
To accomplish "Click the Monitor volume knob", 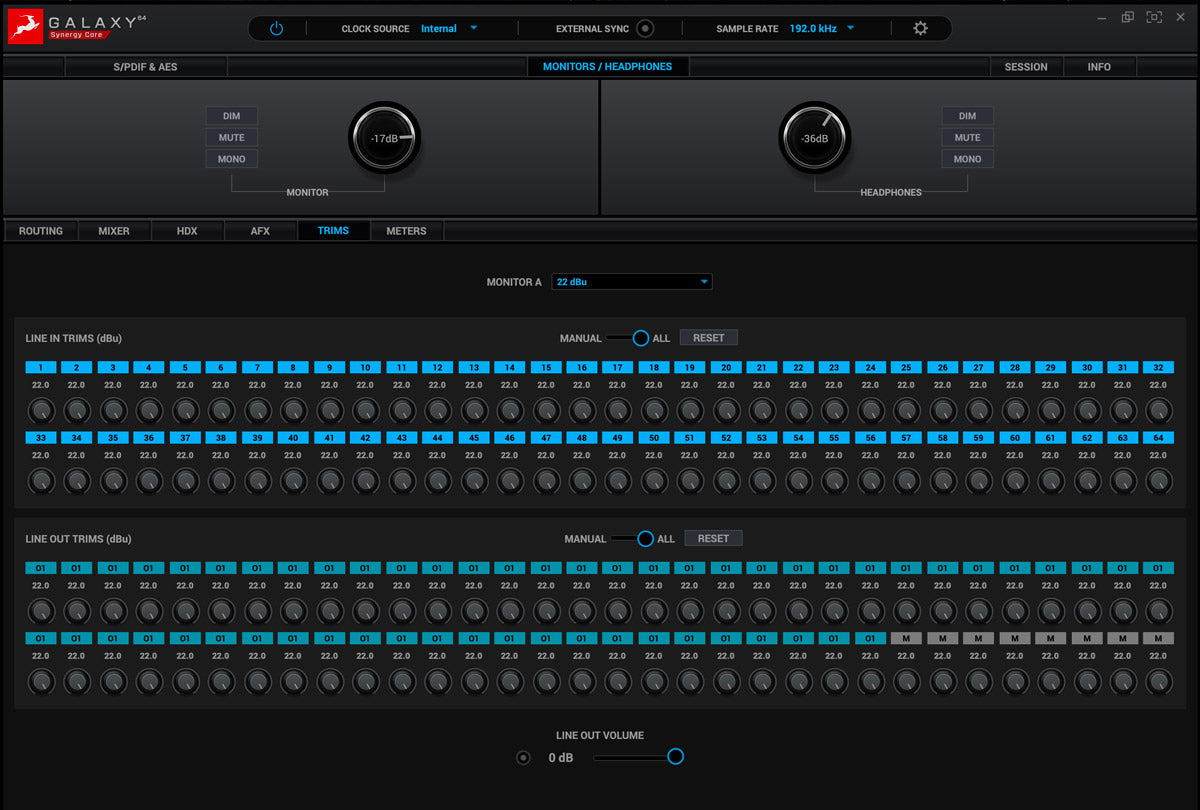I will [385, 138].
